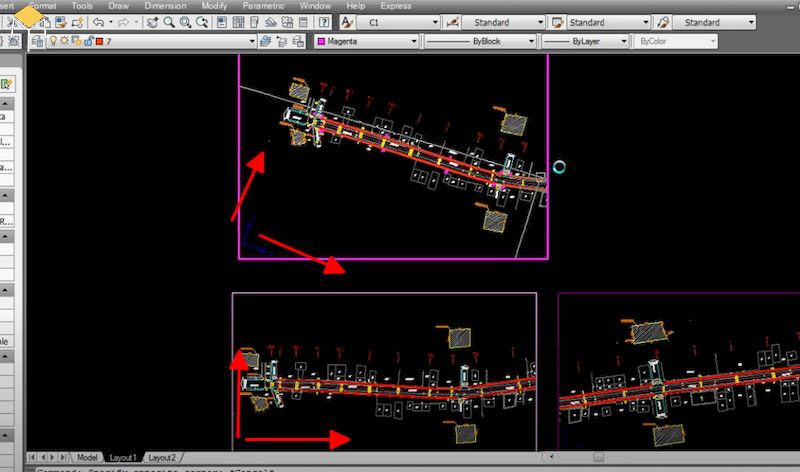This screenshot has height=472, width=800.
Task: Open the Tools menu
Action: (82, 6)
